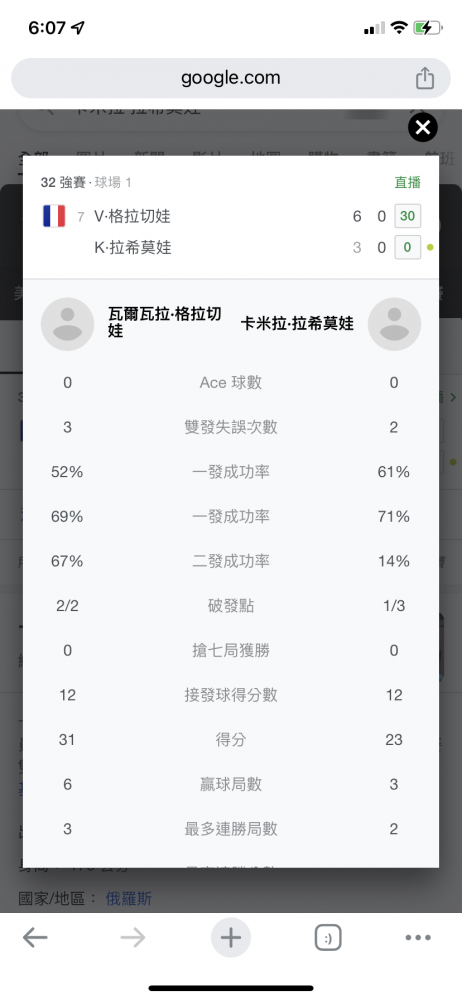Image resolution: width=462 pixels, height=1000 pixels.
Task: Open a new tab with the plus button
Action: (231, 938)
